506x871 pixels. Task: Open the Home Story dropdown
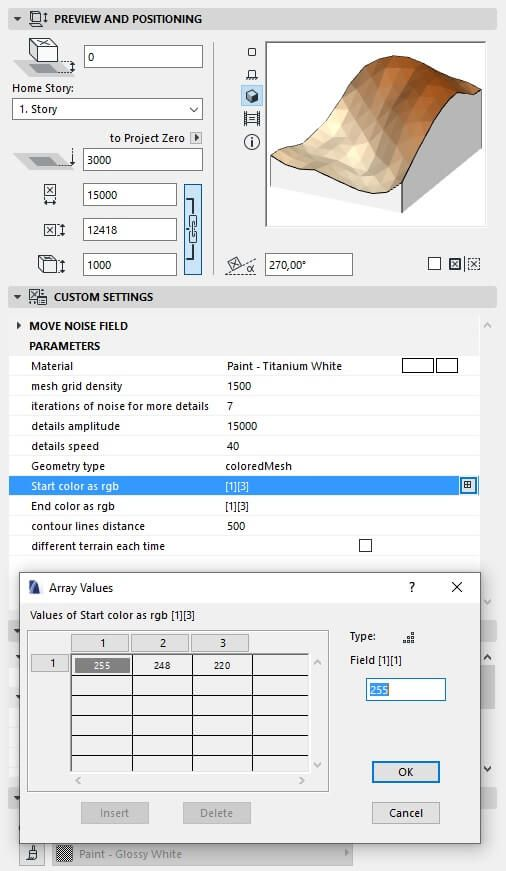click(x=107, y=109)
